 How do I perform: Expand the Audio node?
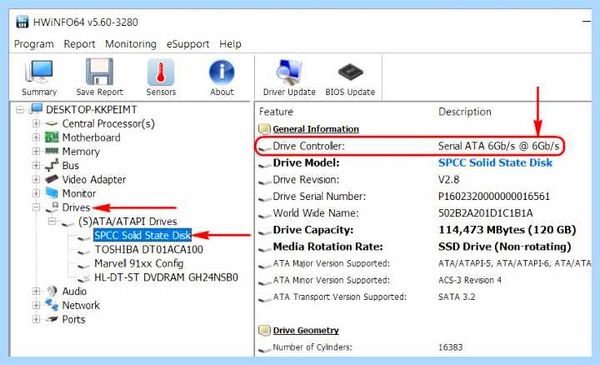36,291
